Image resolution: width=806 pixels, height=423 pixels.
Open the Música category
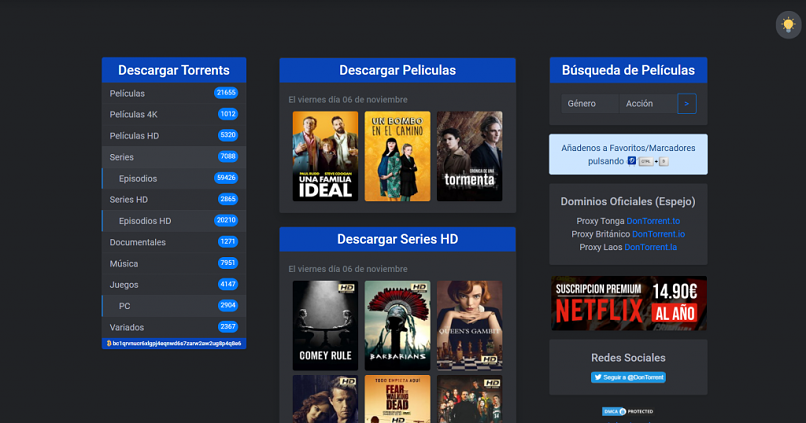(x=174, y=263)
